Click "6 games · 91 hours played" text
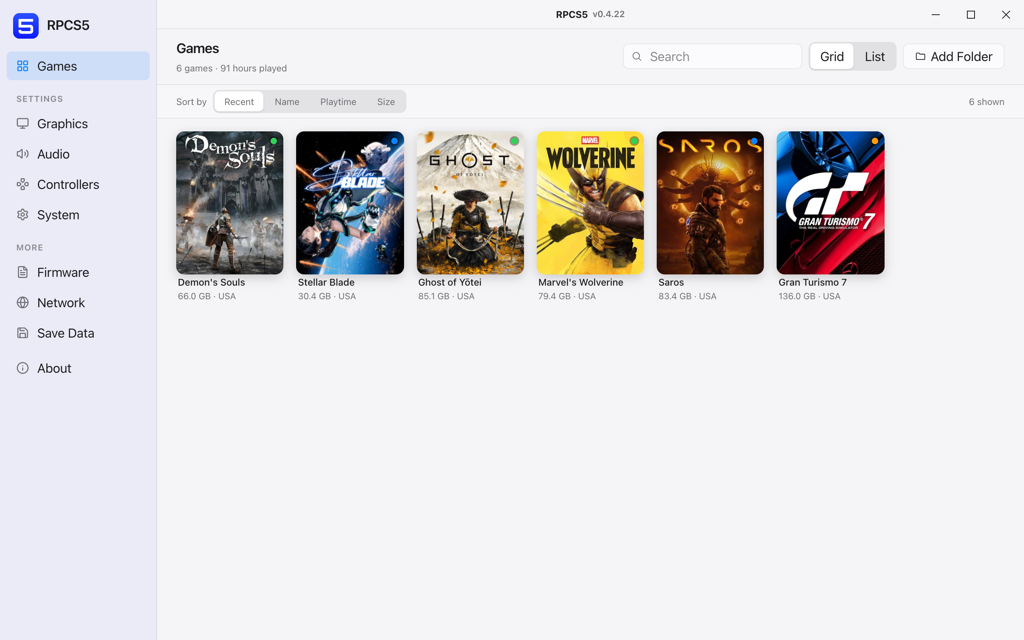1024x640 pixels. pos(231,68)
